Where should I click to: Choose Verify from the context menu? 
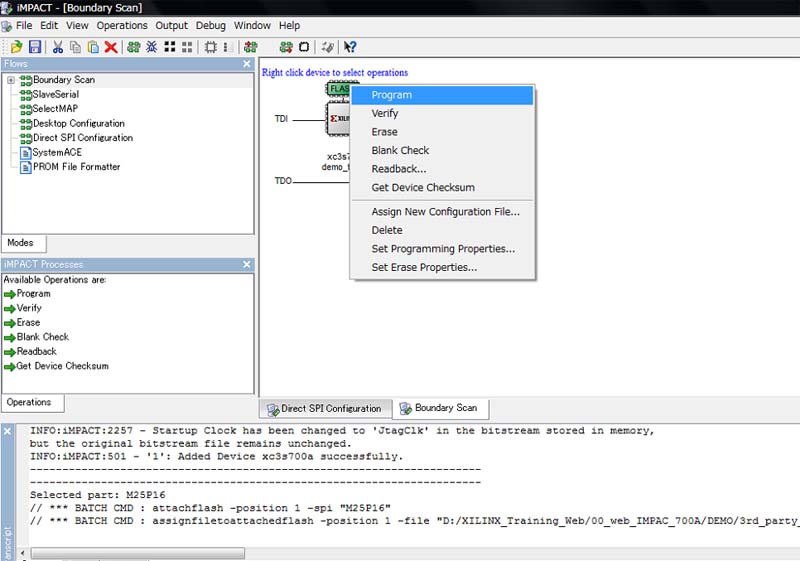(x=442, y=114)
